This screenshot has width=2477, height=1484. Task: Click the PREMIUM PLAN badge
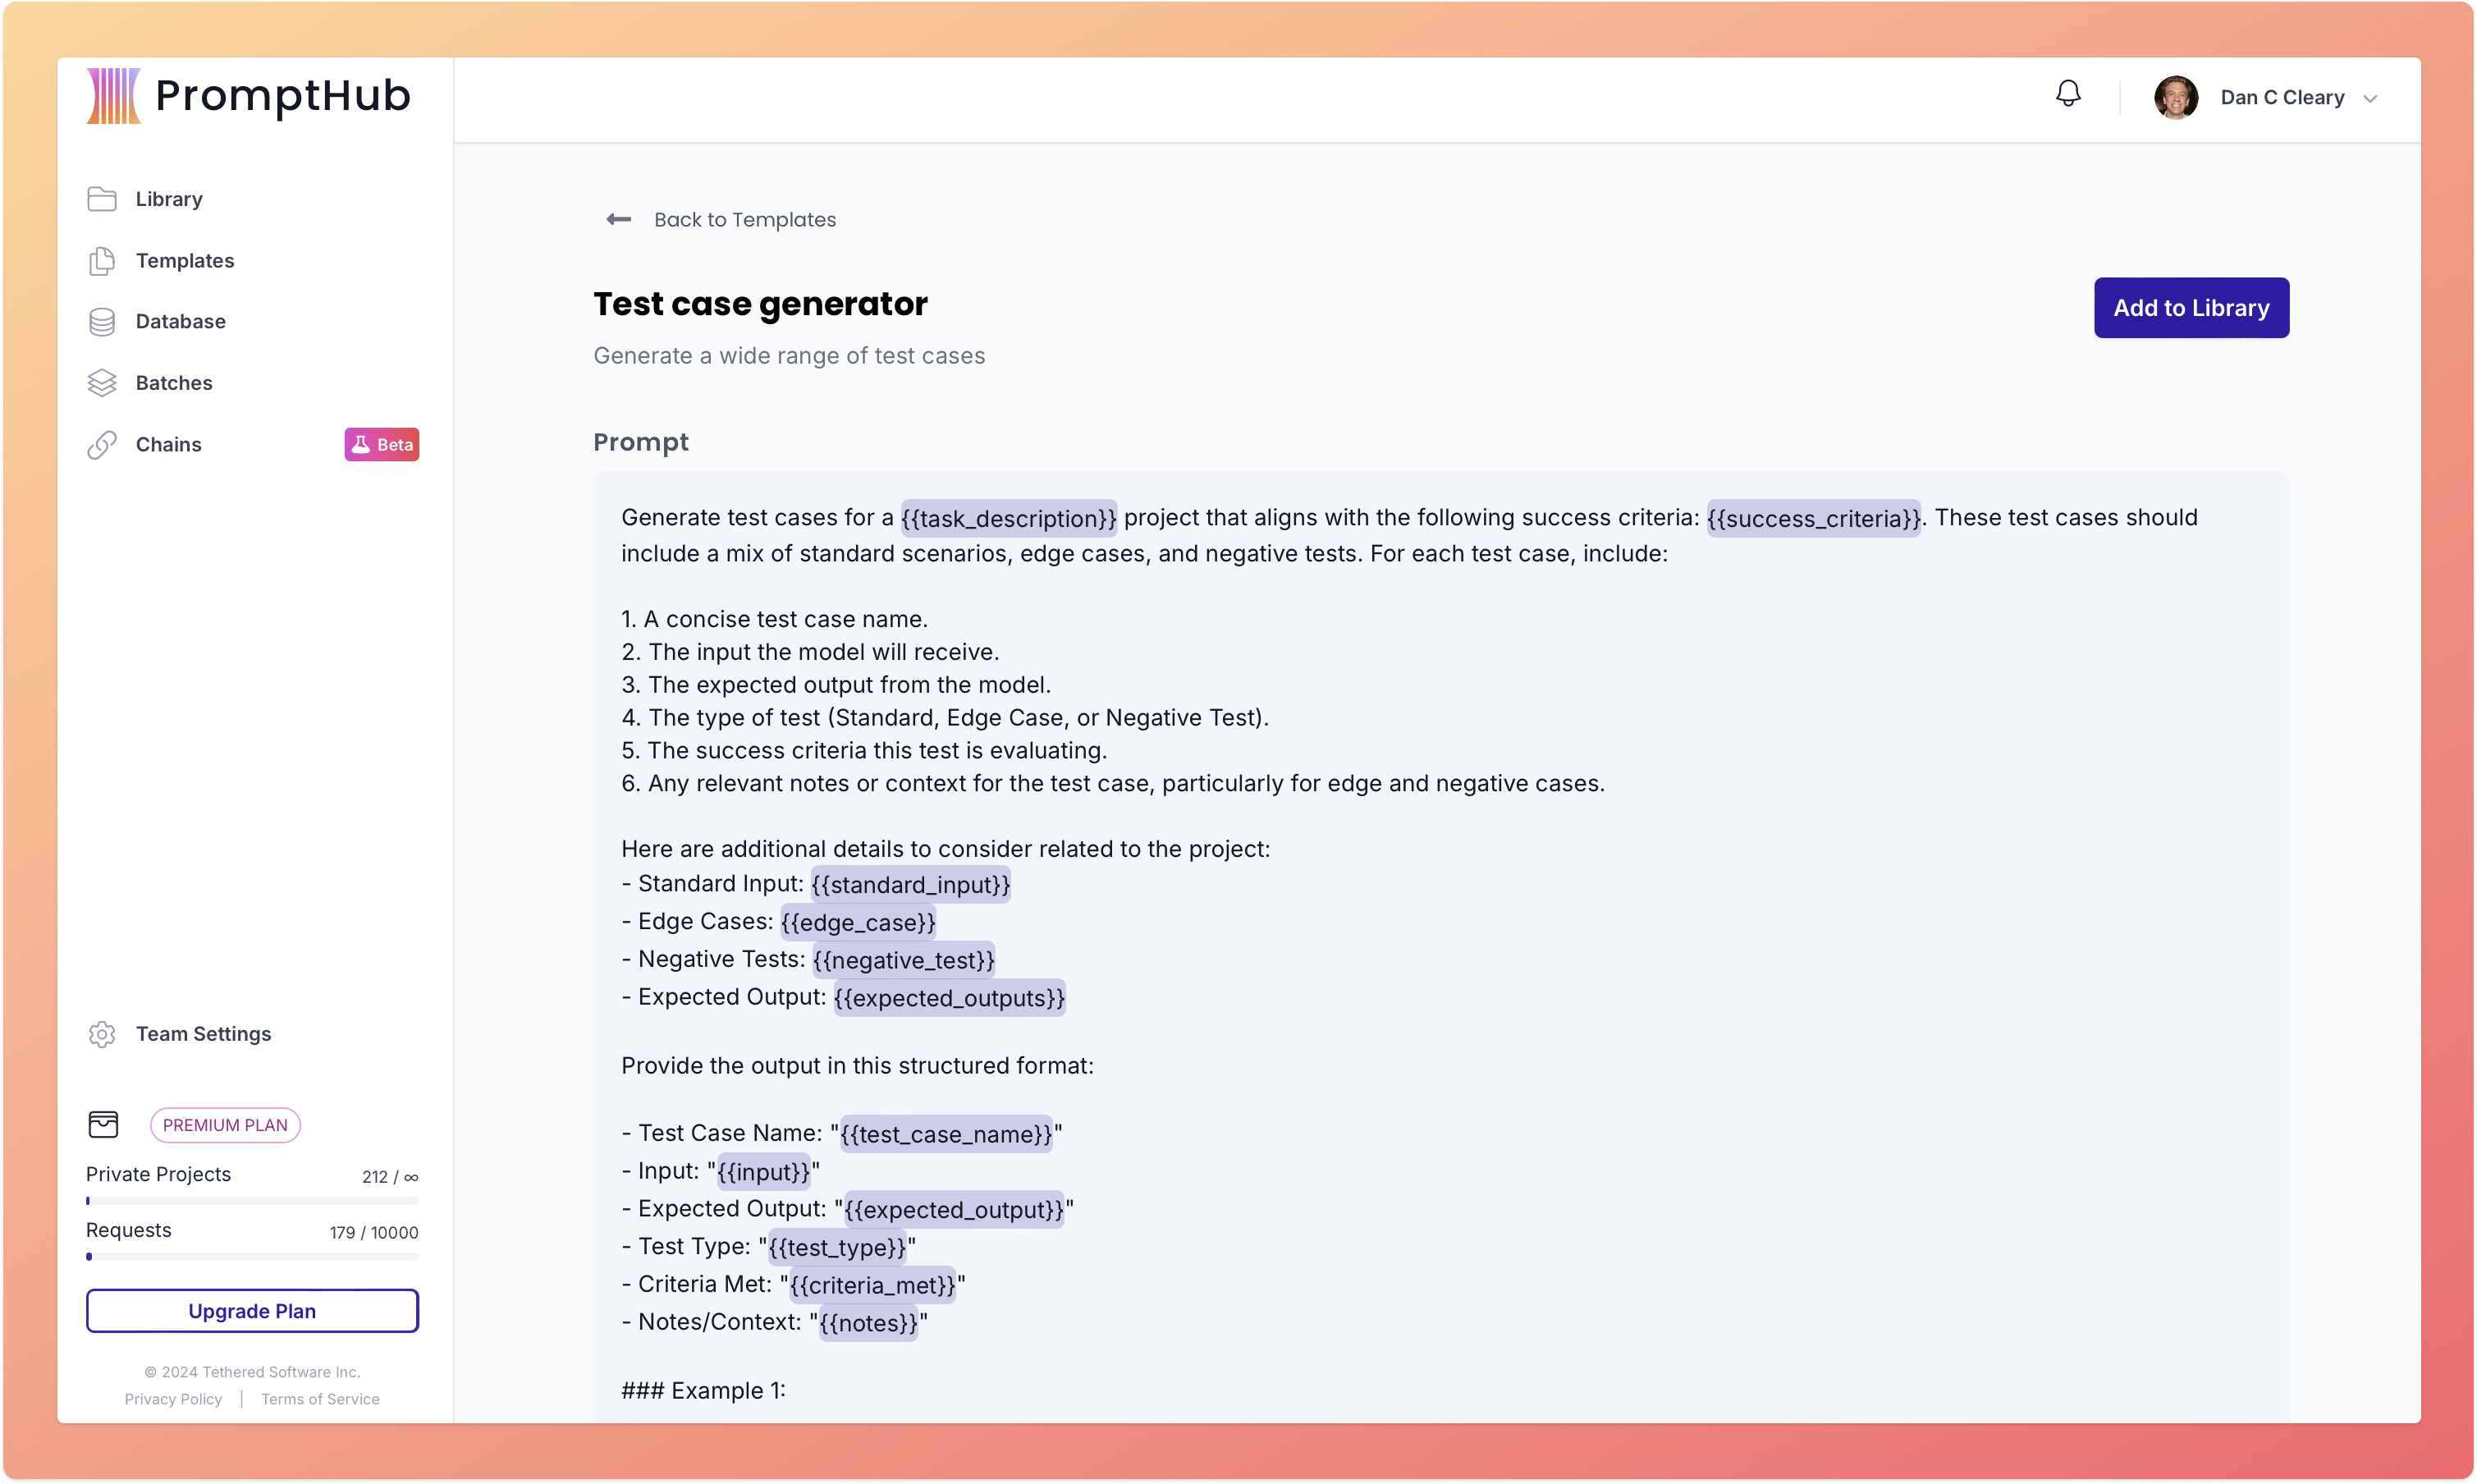tap(225, 1125)
